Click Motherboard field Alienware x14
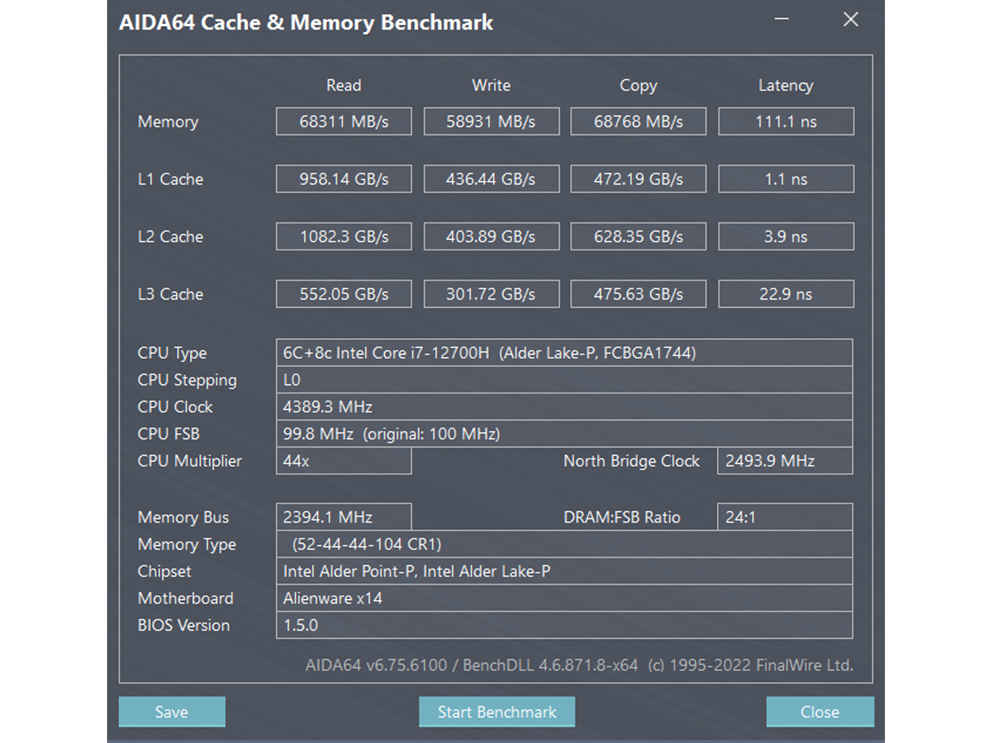Screen dimensions: 990x743 tap(564, 598)
